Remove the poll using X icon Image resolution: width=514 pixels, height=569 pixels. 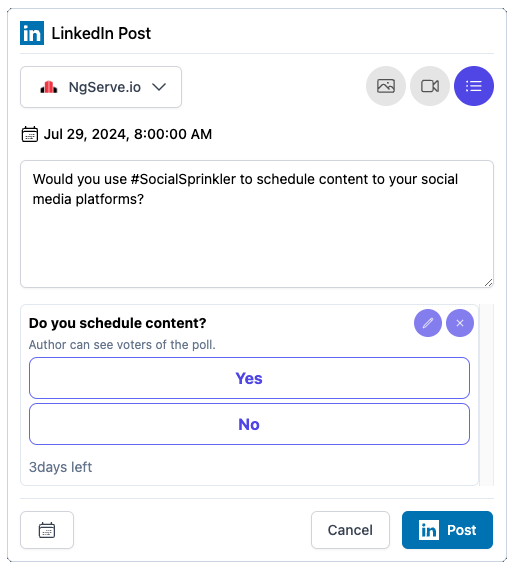[x=460, y=323]
